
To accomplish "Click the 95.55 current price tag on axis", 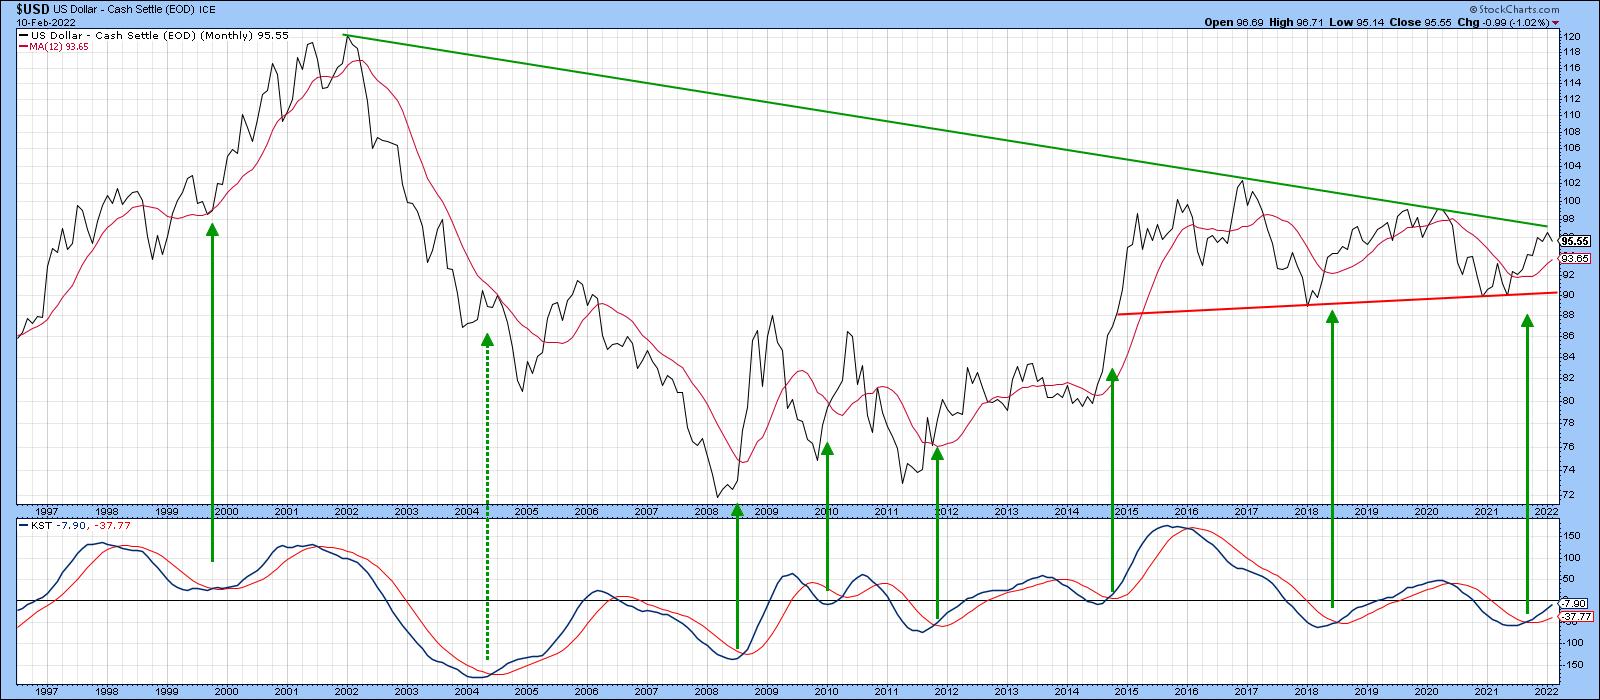I will (x=1574, y=240).
